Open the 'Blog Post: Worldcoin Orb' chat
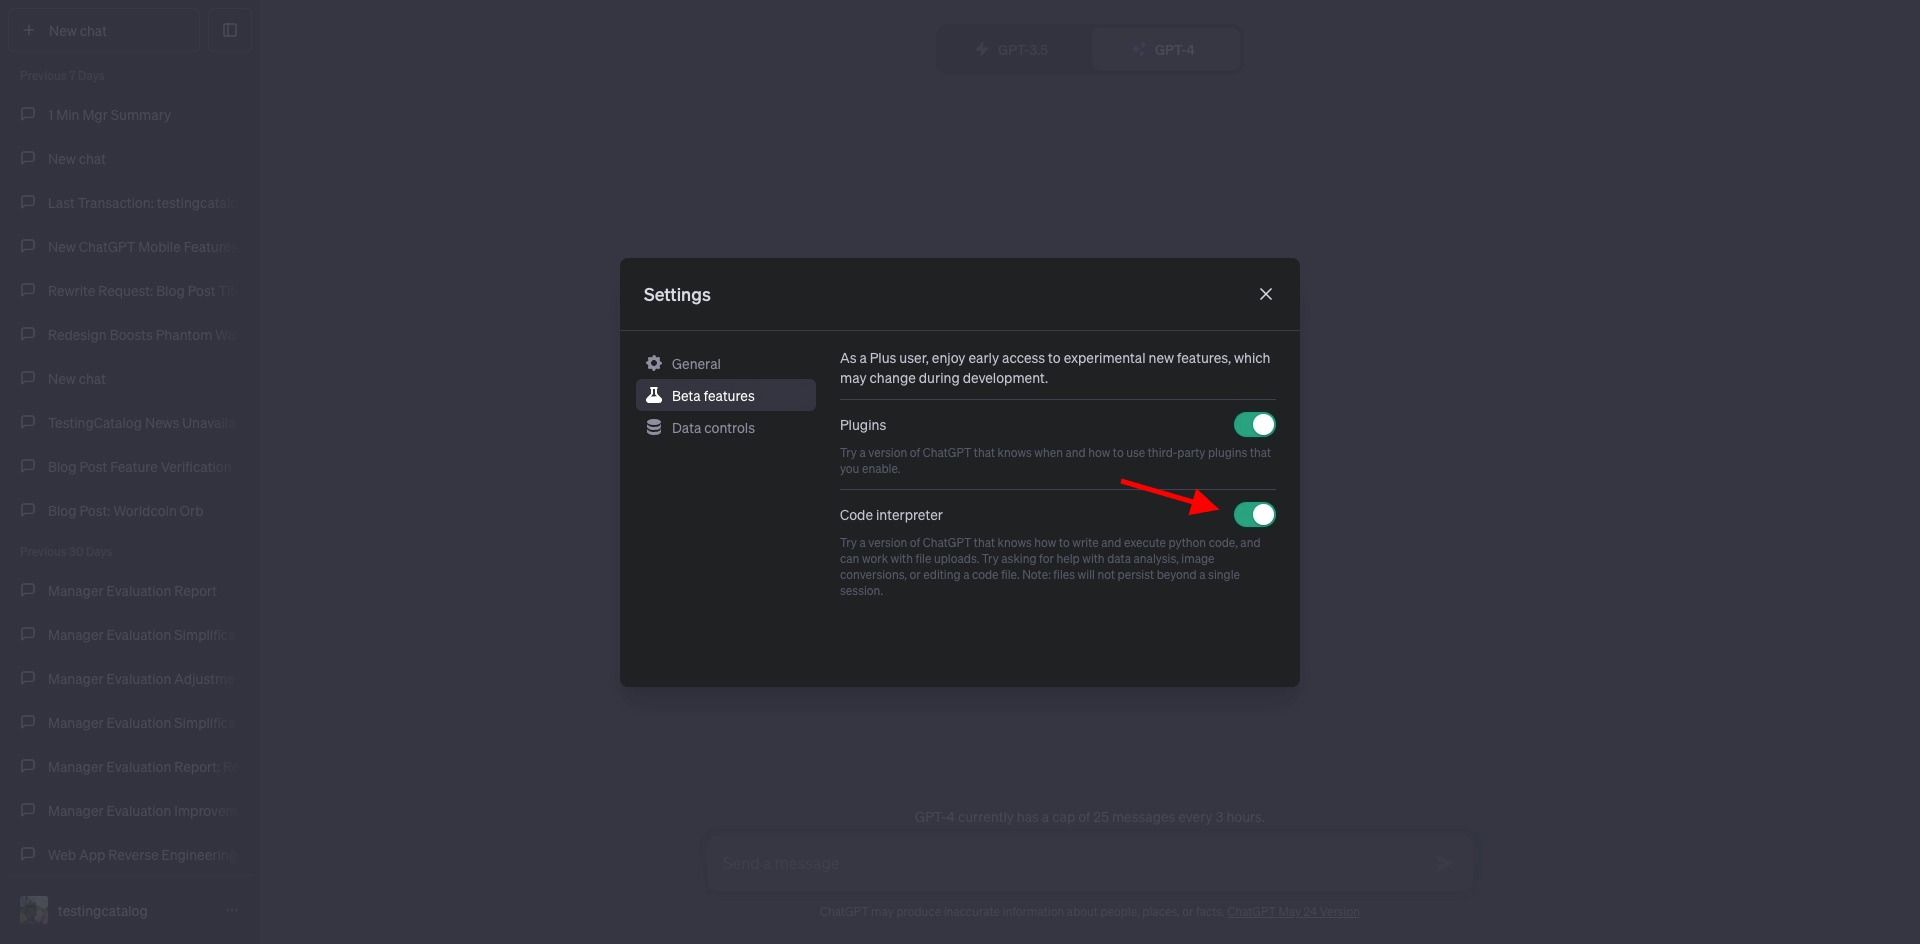Screen dimensions: 1920x944 [130, 511]
